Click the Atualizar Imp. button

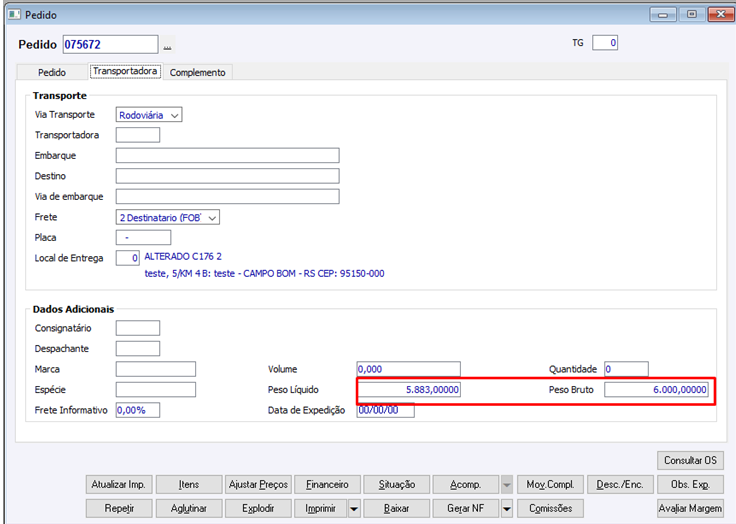[x=119, y=484]
